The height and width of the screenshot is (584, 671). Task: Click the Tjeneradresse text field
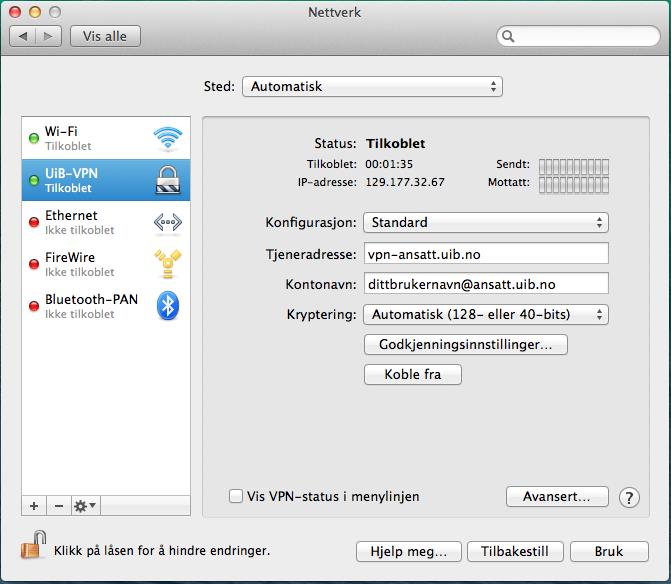click(x=485, y=253)
